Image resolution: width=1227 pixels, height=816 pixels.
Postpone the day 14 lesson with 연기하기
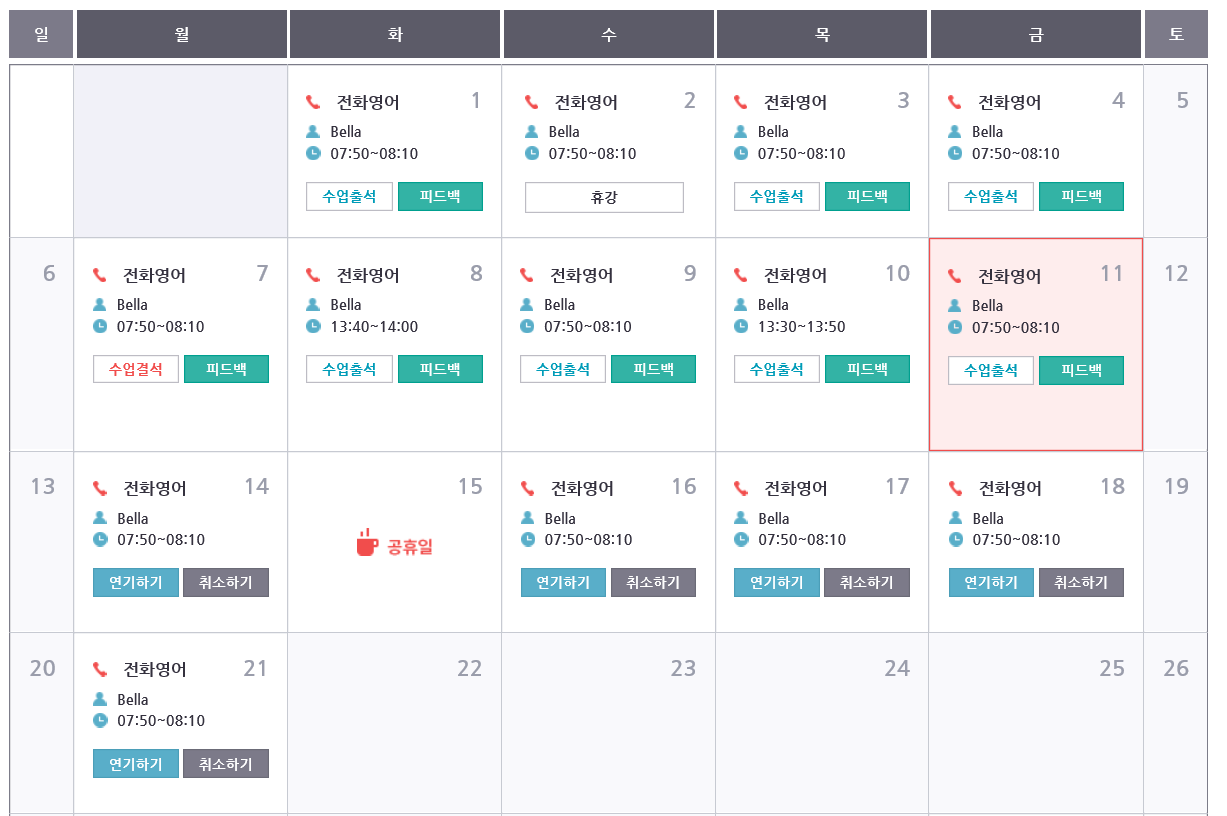(x=136, y=582)
